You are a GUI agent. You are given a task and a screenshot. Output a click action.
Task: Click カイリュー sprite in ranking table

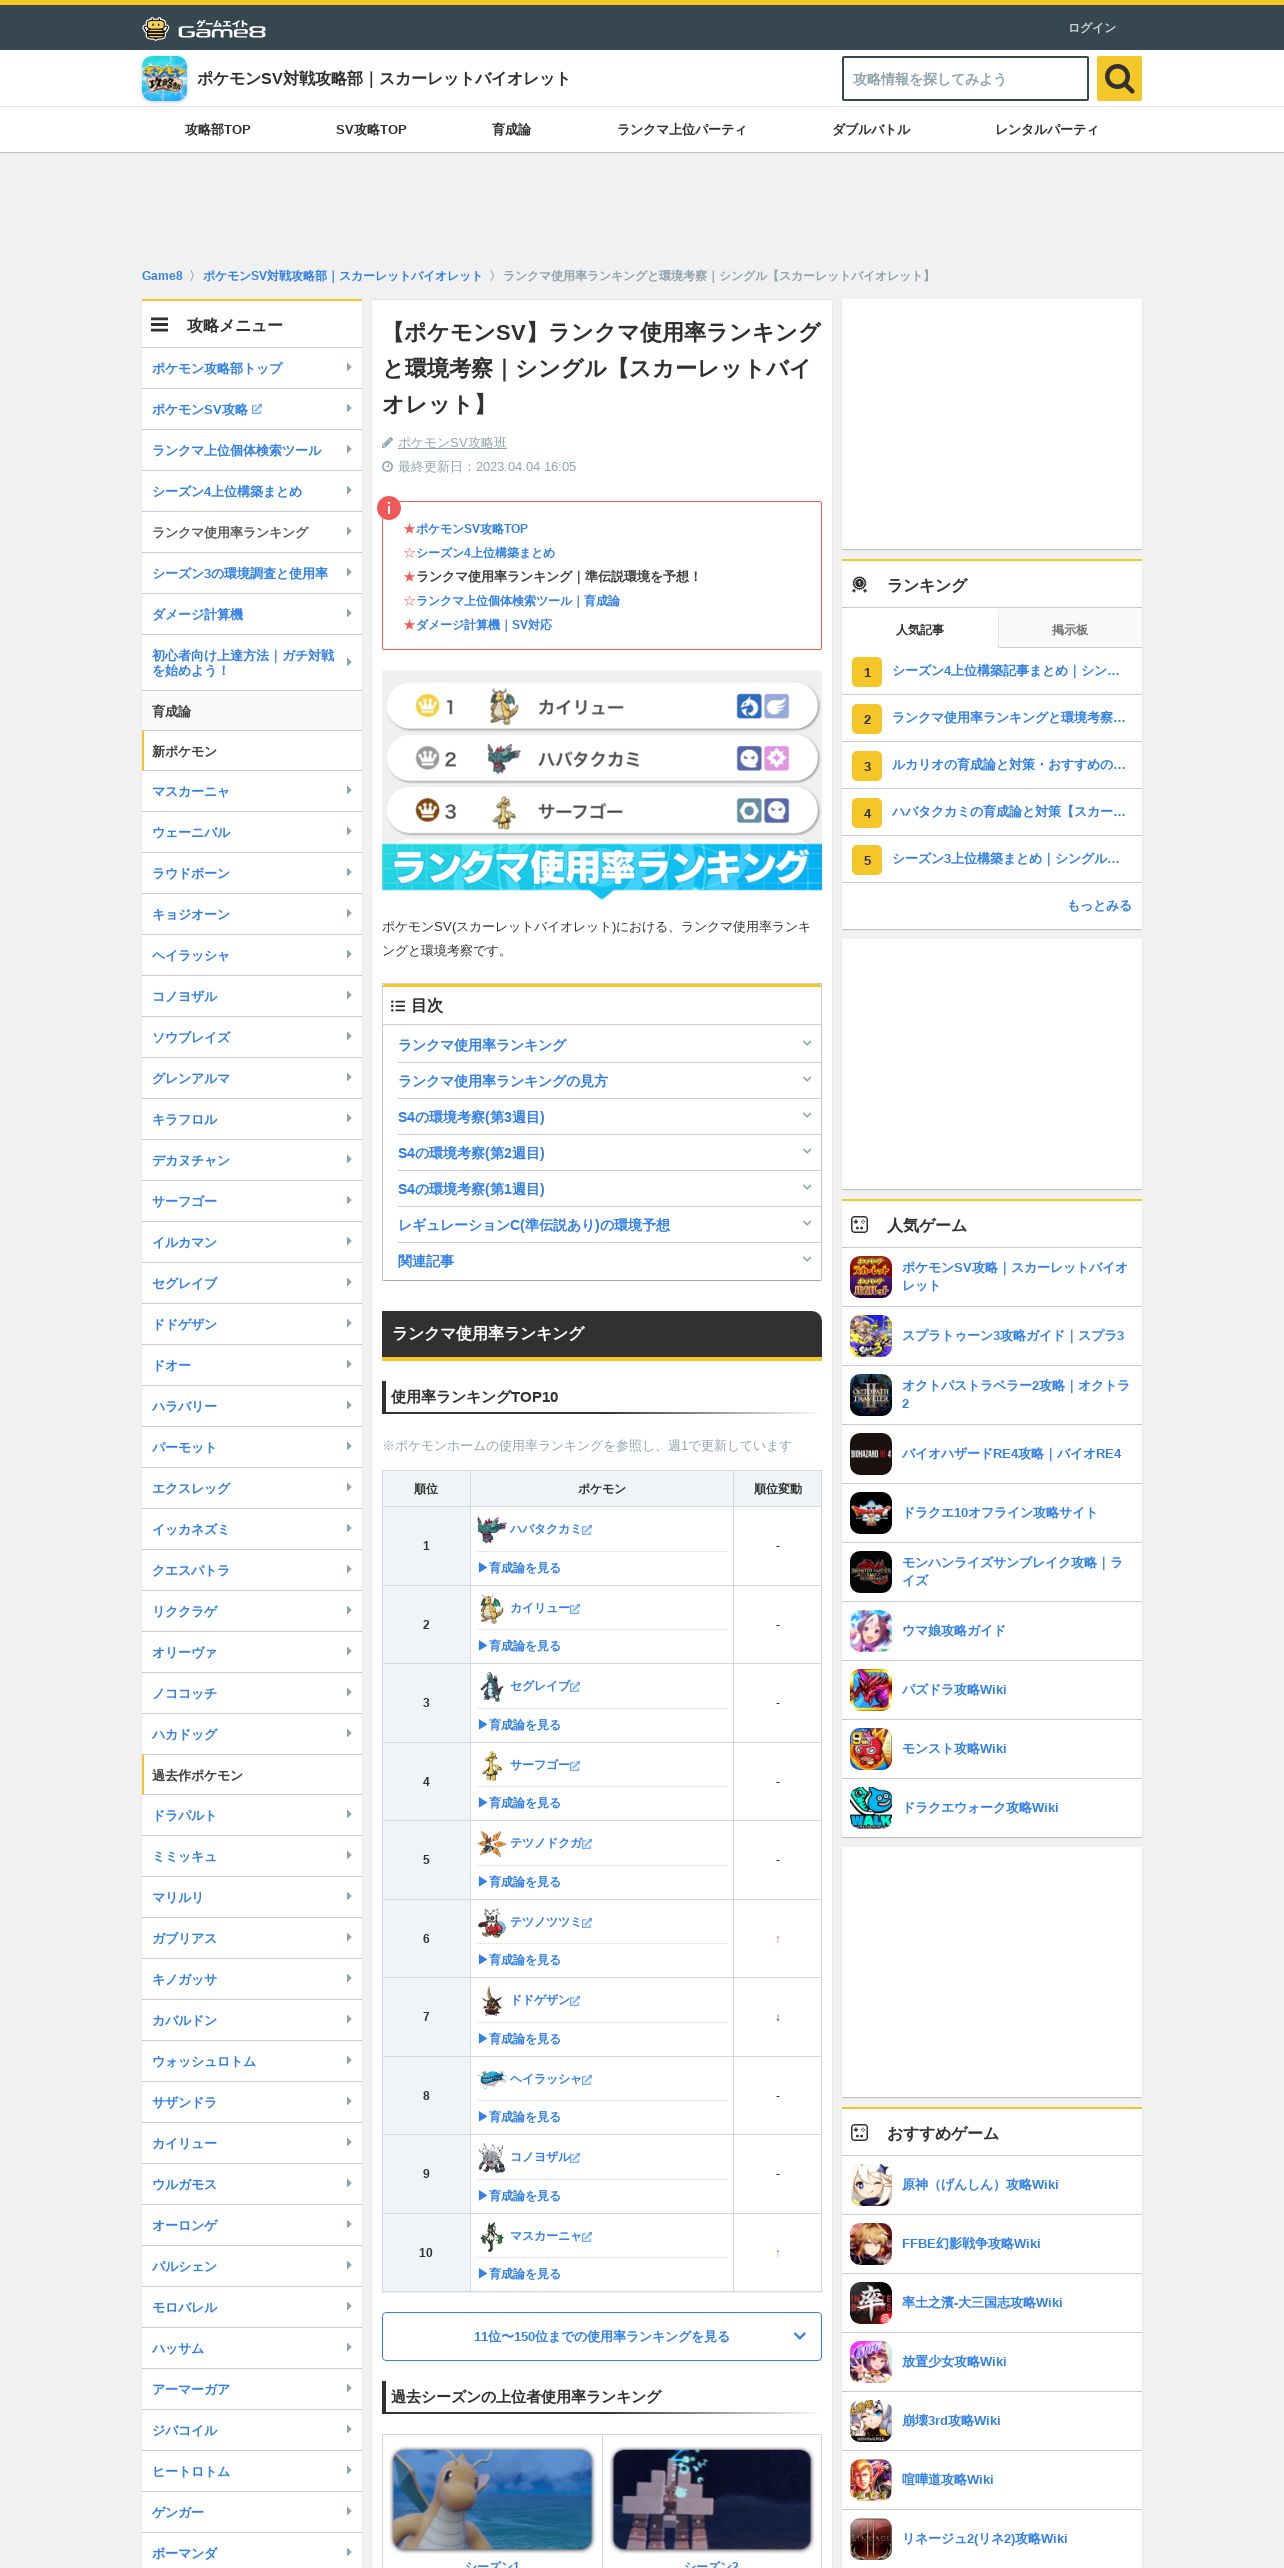[x=491, y=1608]
